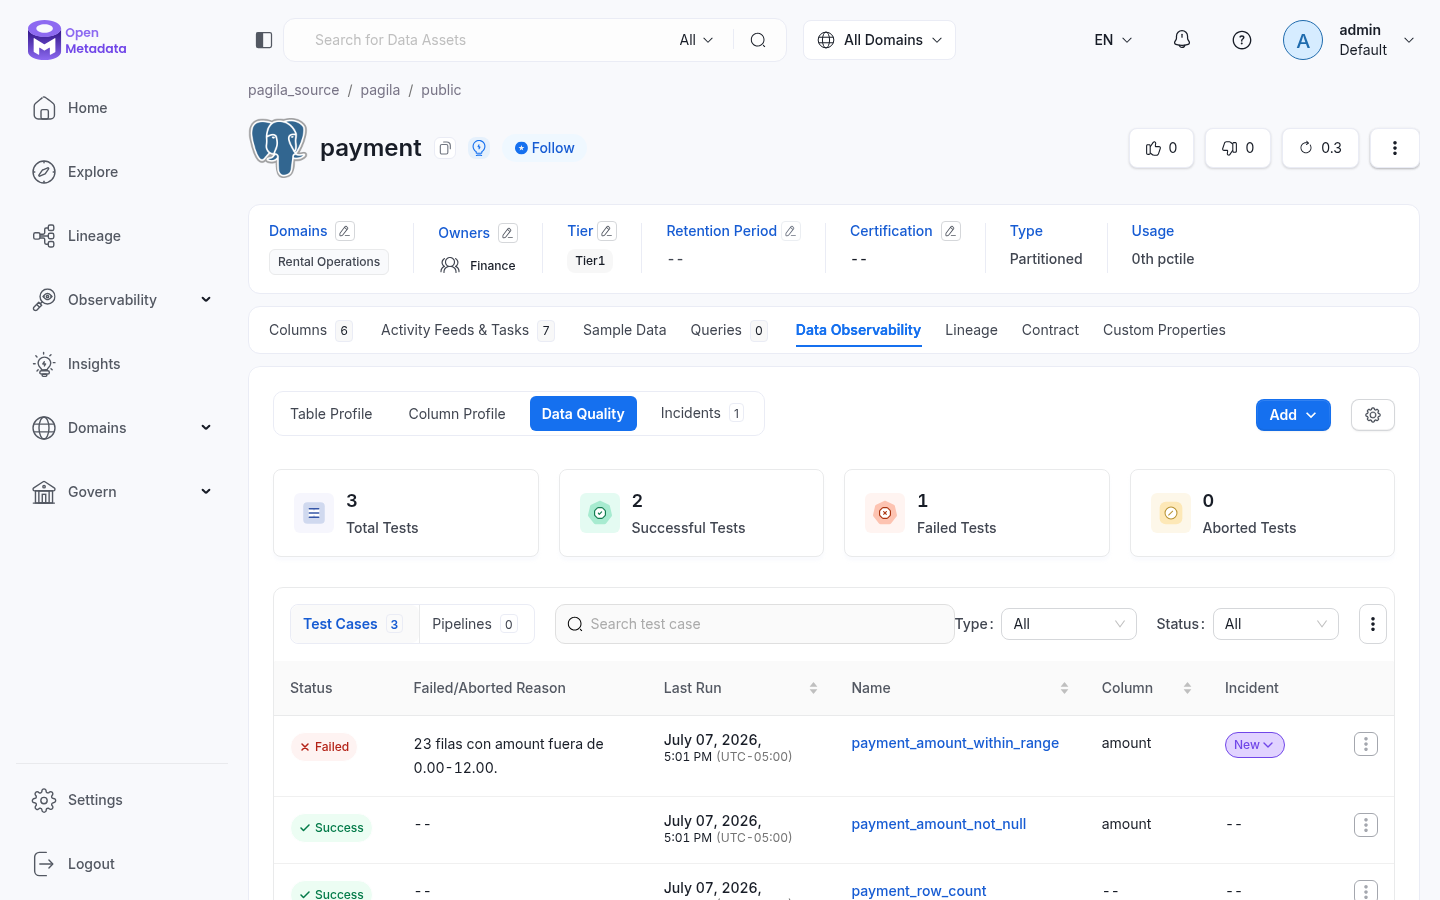Open the data quality settings gear
This screenshot has height=900, width=1440.
1373,415
